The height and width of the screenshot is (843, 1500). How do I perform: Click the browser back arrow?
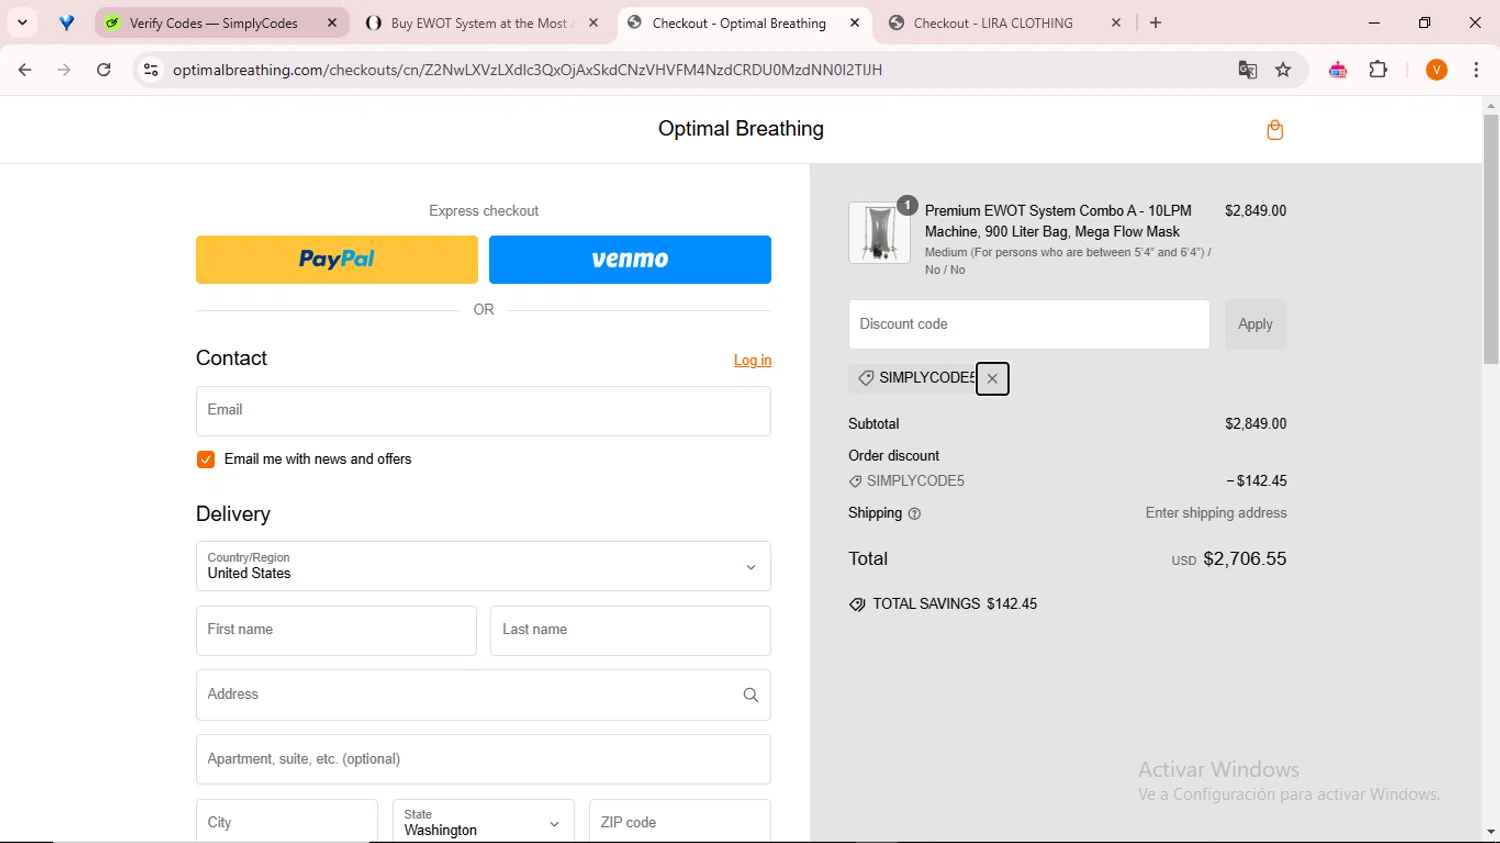25,70
